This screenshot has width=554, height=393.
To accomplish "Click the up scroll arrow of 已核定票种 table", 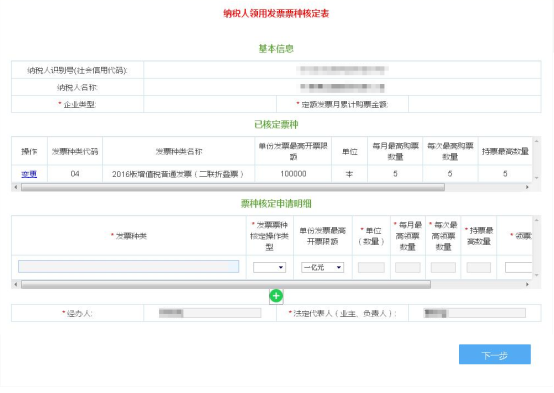I will pos(536,141).
